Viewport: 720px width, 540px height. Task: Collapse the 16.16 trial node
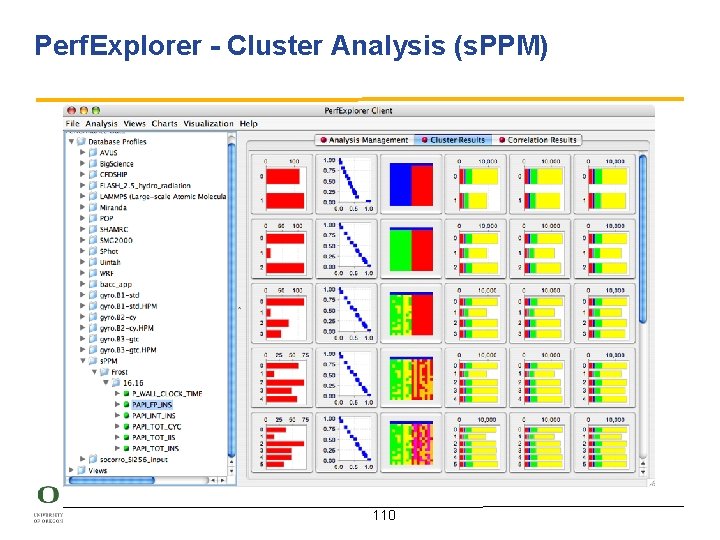click(106, 382)
